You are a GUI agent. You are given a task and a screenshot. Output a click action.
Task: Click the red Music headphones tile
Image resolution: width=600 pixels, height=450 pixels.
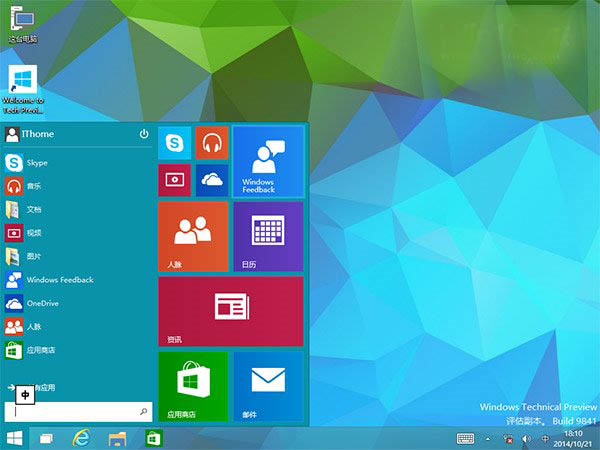(211, 143)
